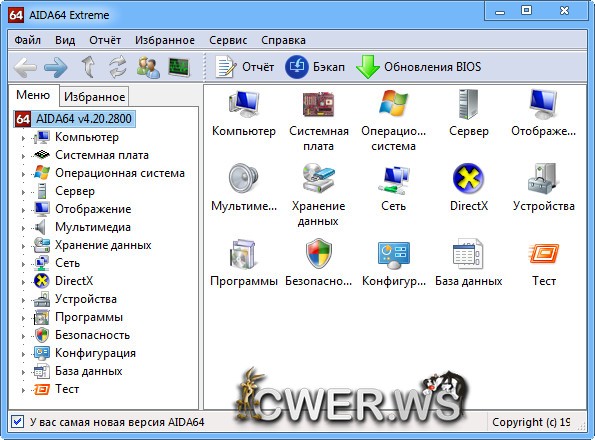
Task: Open the Сервис menu
Action: click(x=228, y=40)
